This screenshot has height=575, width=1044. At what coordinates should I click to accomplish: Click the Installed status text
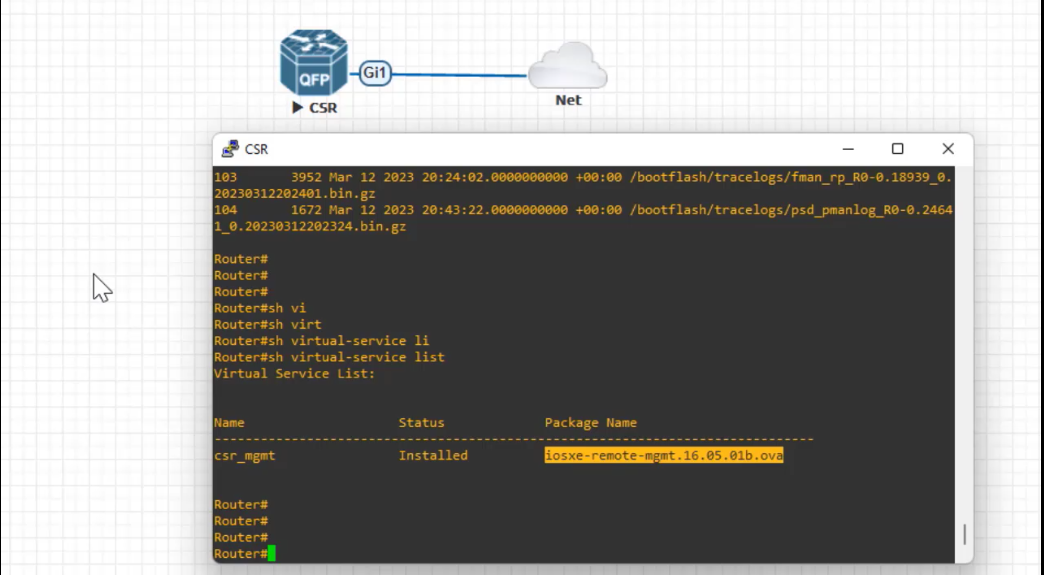click(433, 455)
